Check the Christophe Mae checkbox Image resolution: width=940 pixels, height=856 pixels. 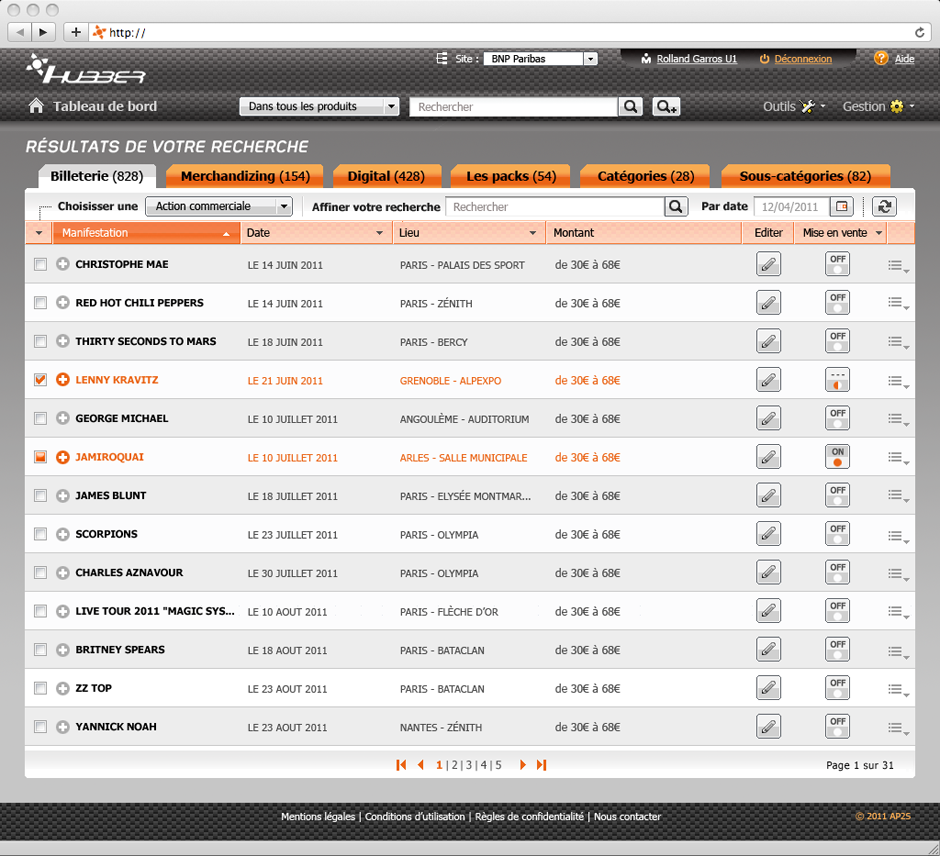(x=40, y=264)
